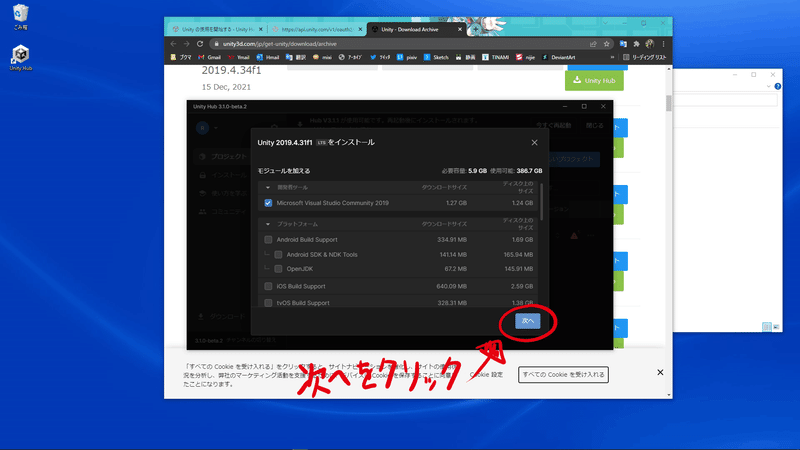Close the Unity - Download Archive tab
The image size is (800, 450).
pos(460,30)
